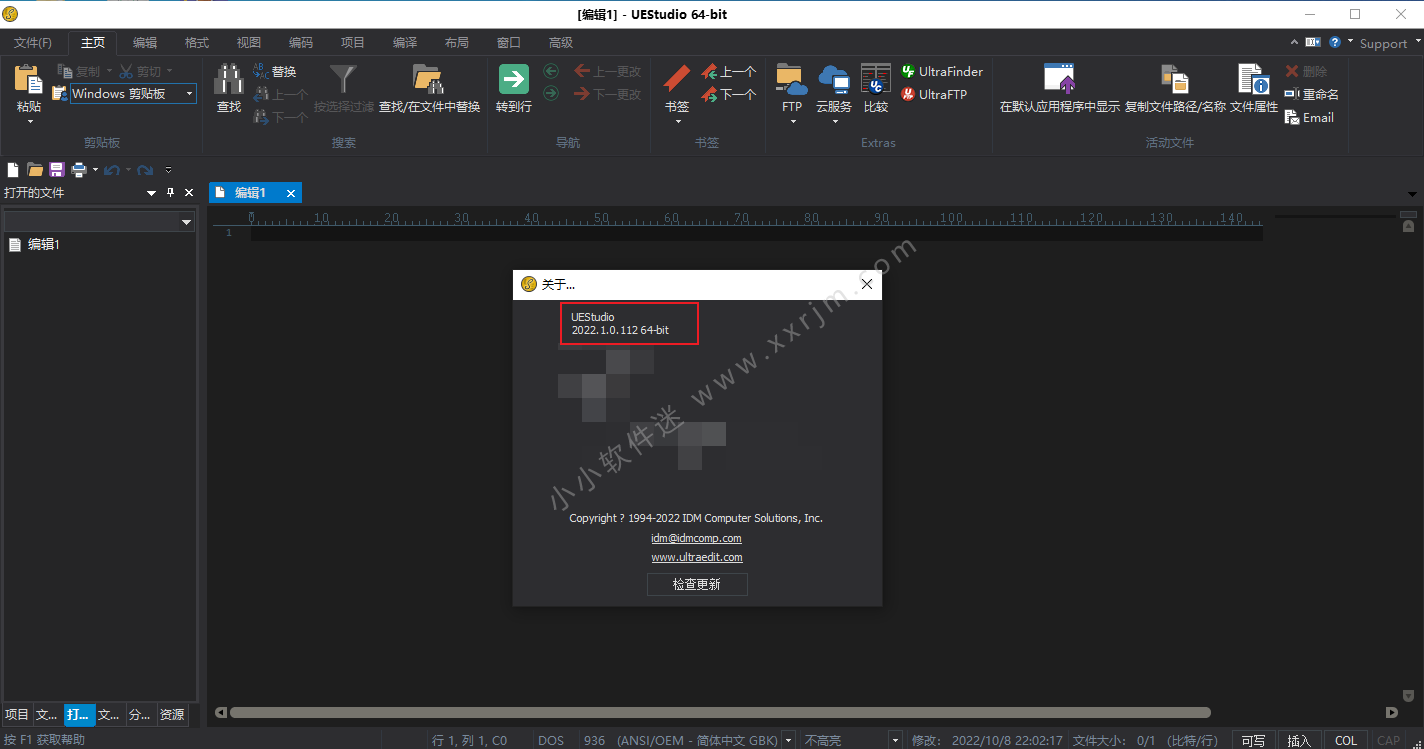Click the horizontal scrollbar thumb
Image resolution: width=1424 pixels, height=749 pixels.
point(720,713)
